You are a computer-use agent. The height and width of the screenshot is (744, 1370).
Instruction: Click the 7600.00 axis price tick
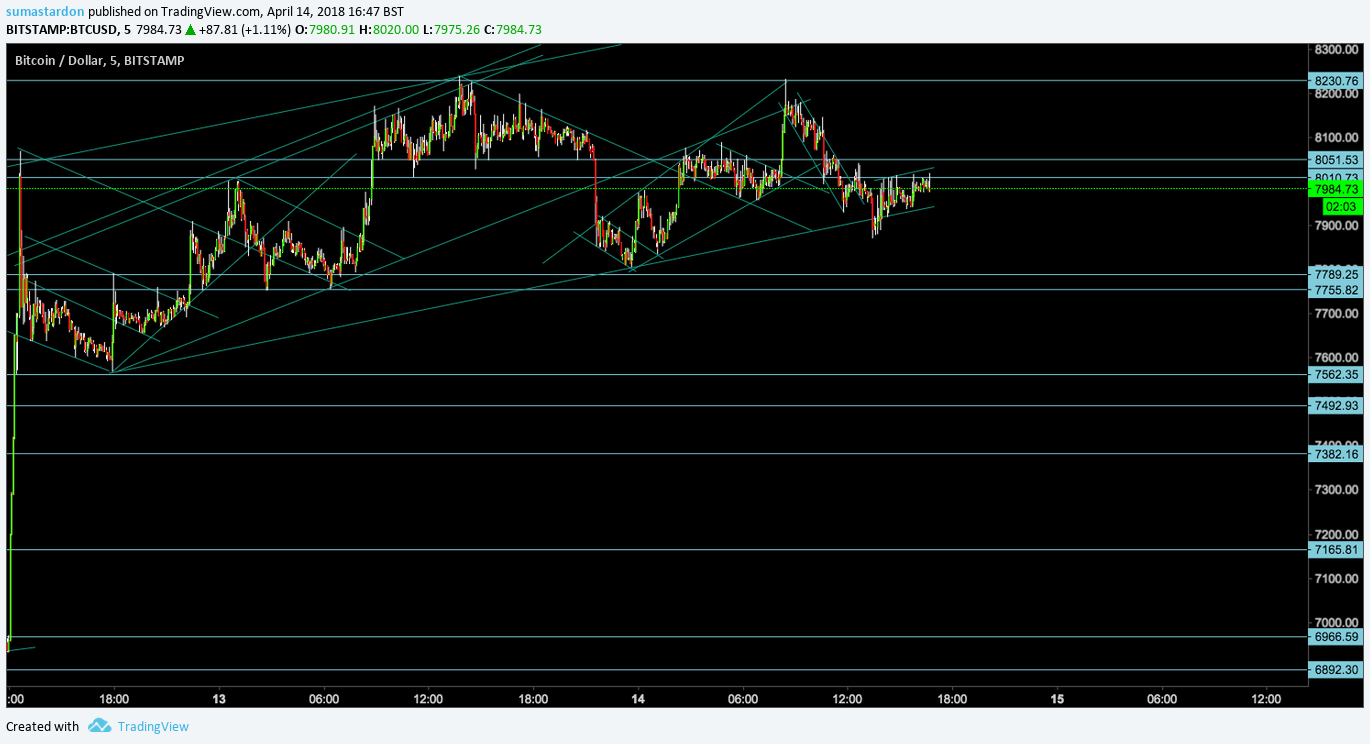[1337, 357]
